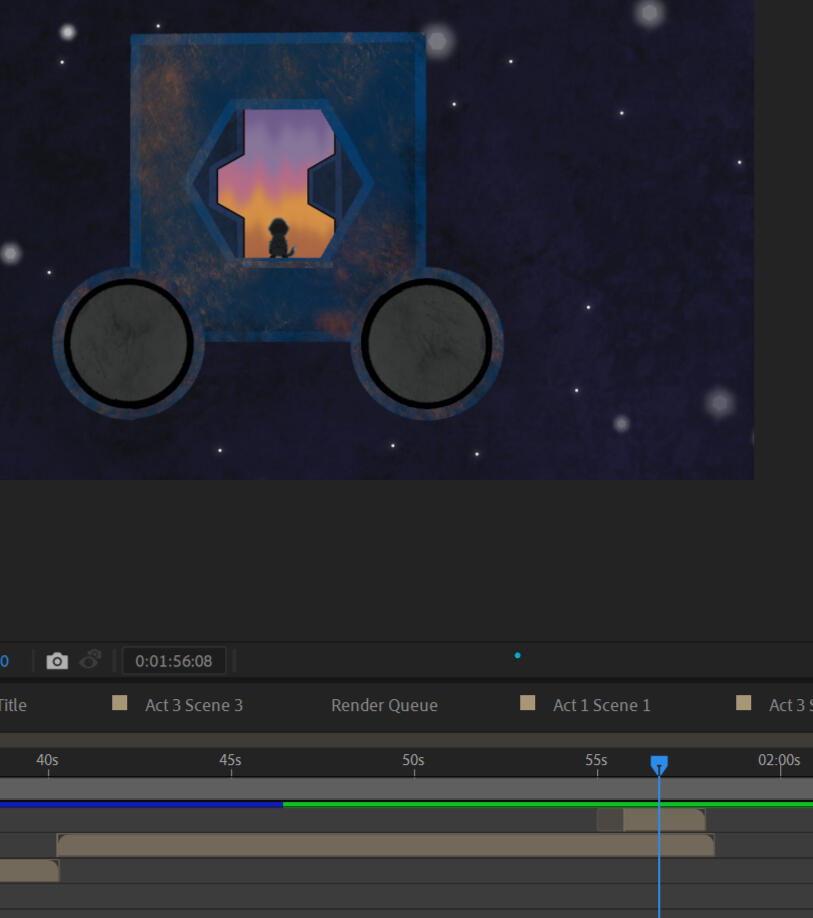
Task: Select the layer bar ending at 40s
Action: click(28, 870)
